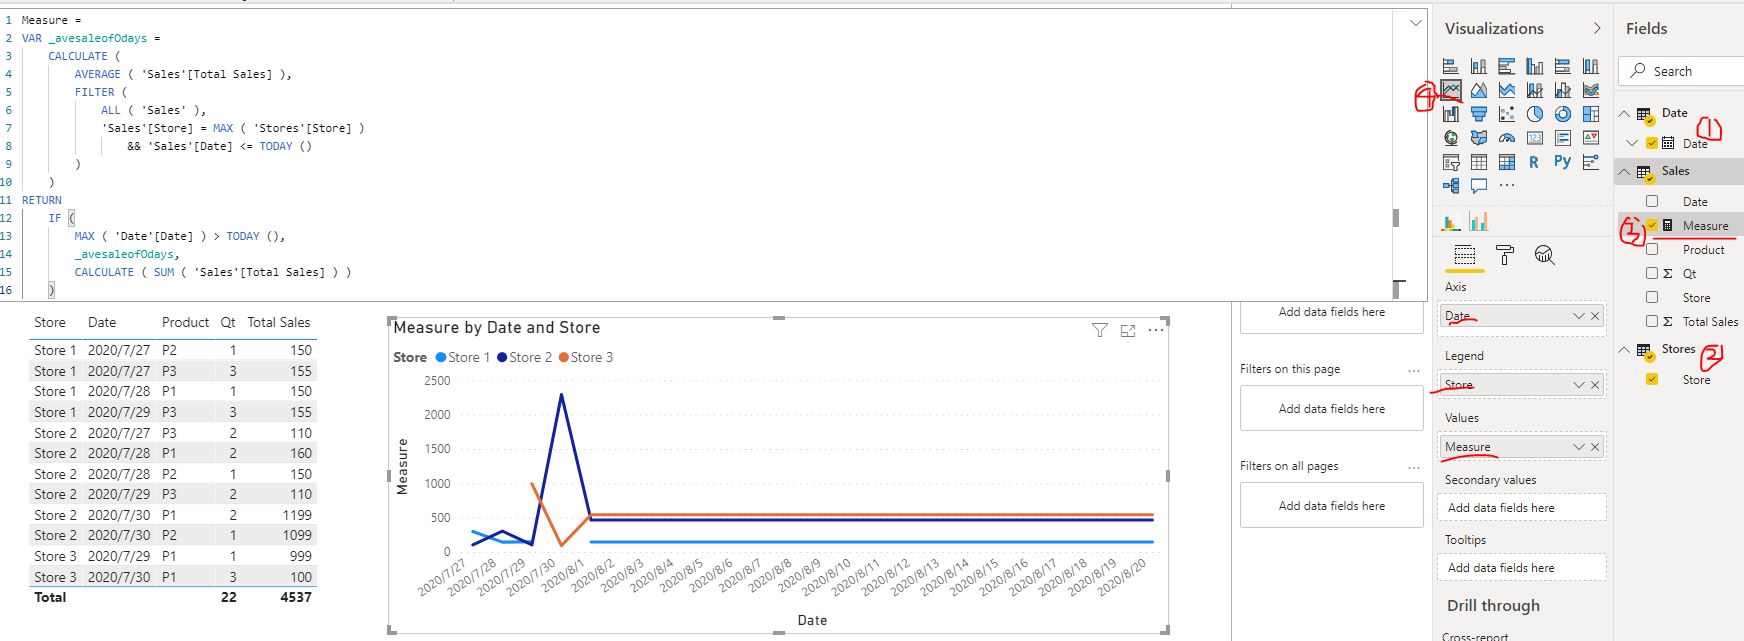Add a KPI visual
The height and width of the screenshot is (641, 1744).
pos(1591,138)
